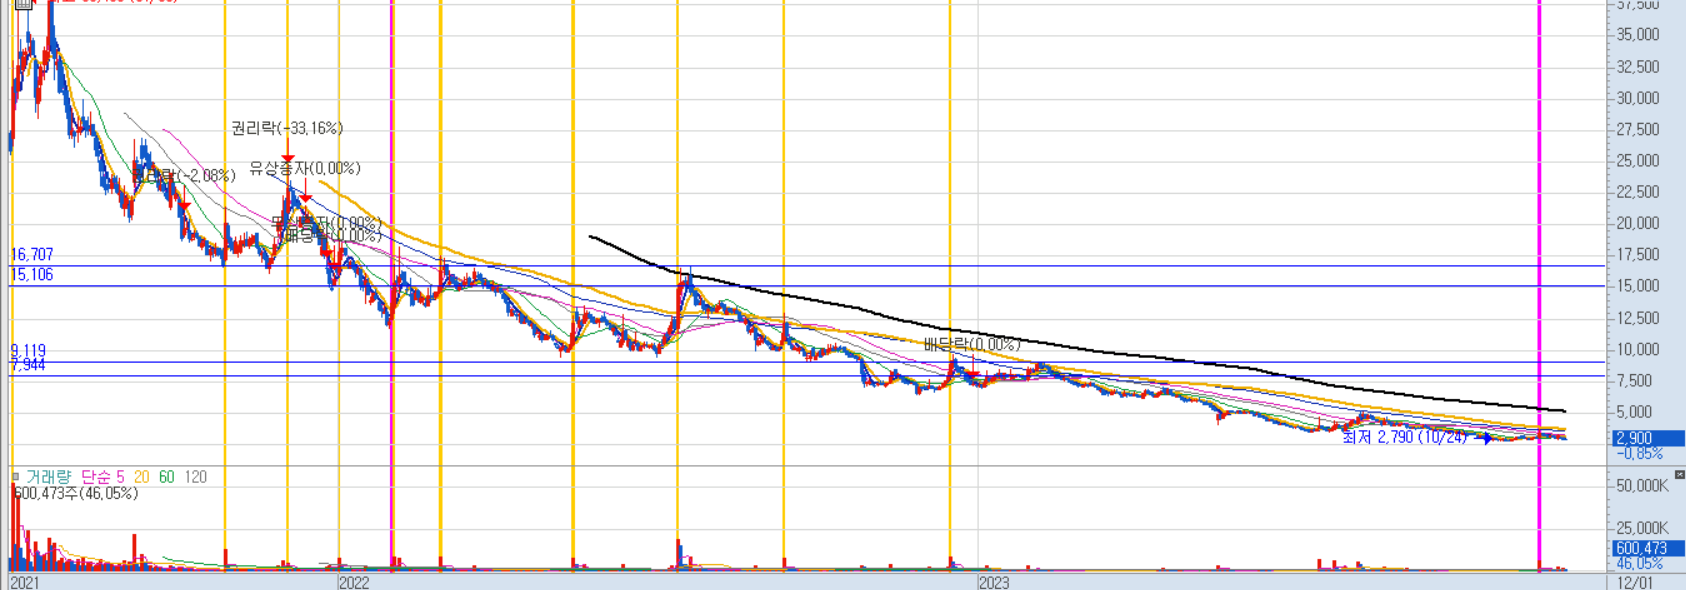Click the 배당락(0,00%) label near 2023
This screenshot has height=590, width=1686.
[x=972, y=344]
